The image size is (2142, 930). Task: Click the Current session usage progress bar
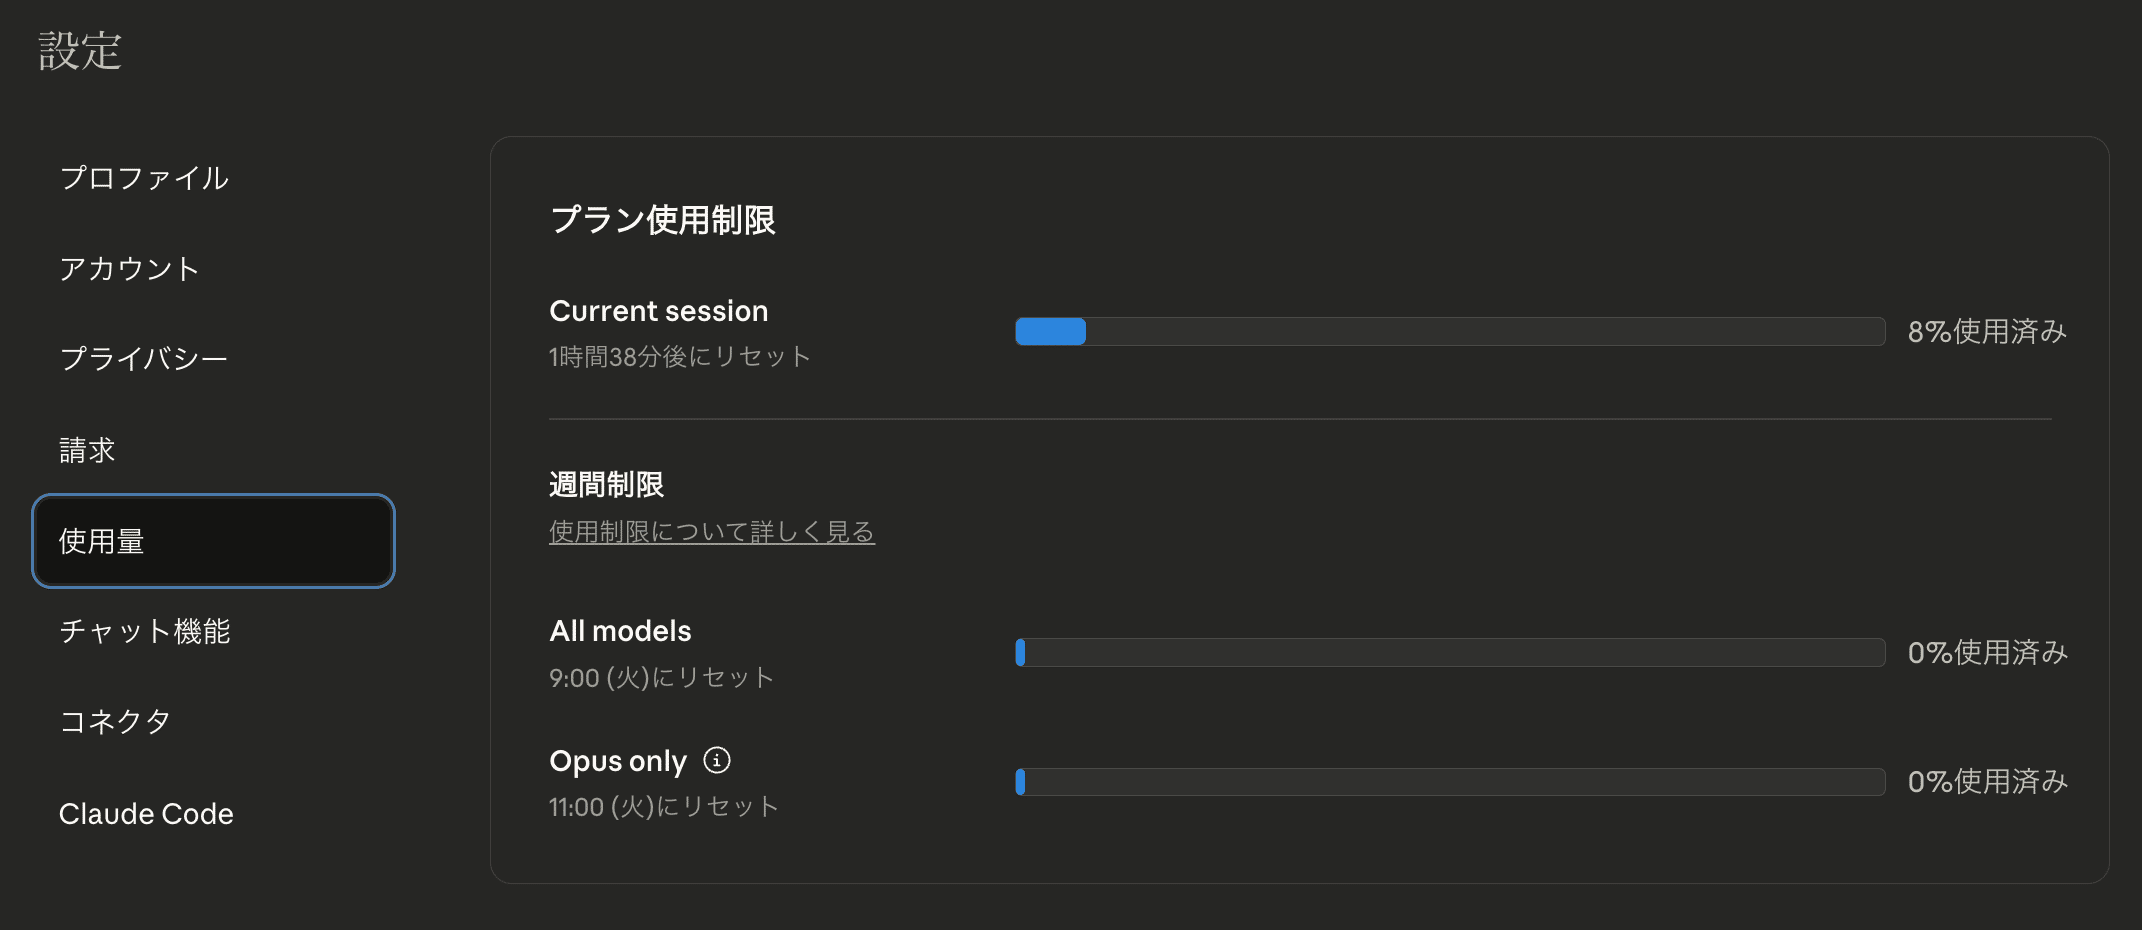[1450, 331]
